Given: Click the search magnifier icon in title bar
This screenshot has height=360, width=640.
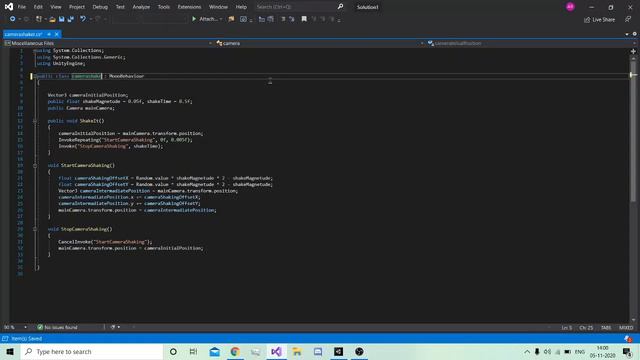Looking at the screenshot, I should 340,7.
